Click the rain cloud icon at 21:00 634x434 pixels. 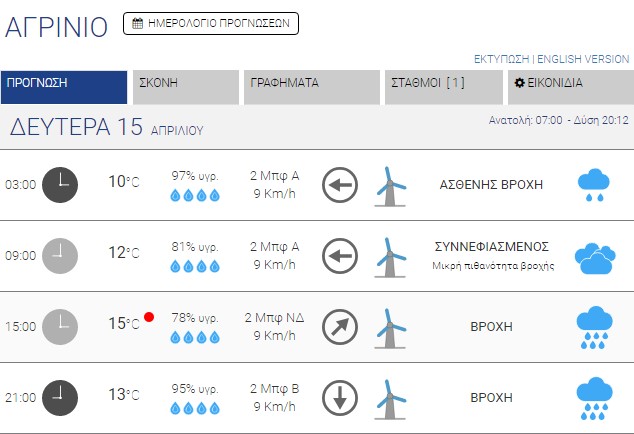[x=594, y=398]
